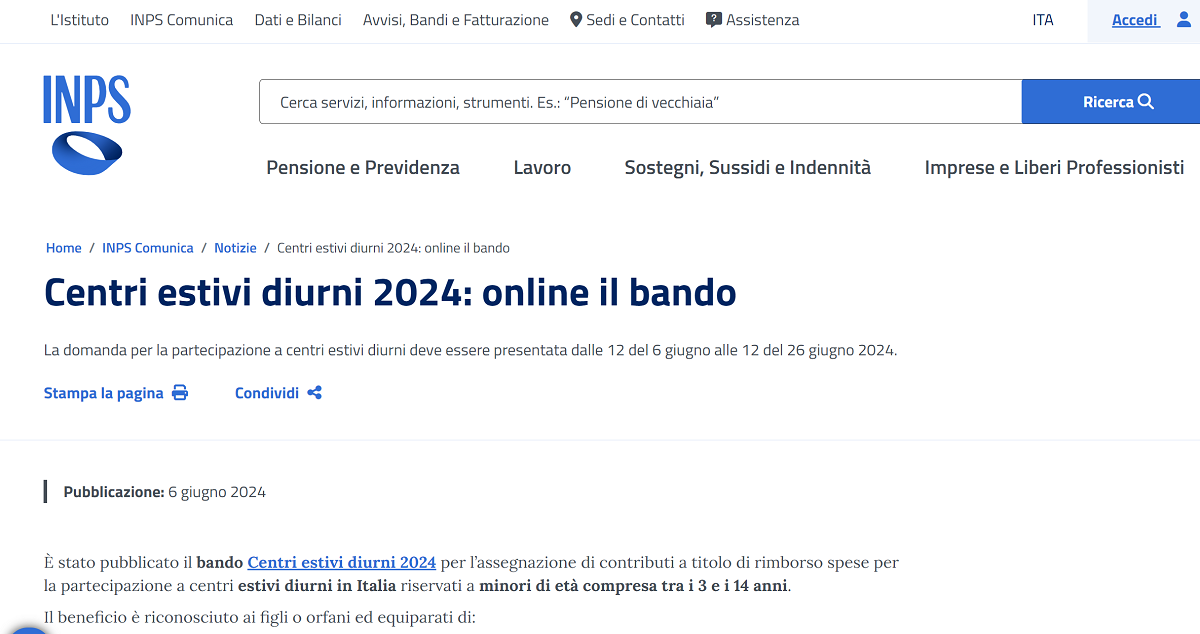The image size is (1200, 634).
Task: Expand Lavoro navigation menu
Action: click(x=542, y=167)
